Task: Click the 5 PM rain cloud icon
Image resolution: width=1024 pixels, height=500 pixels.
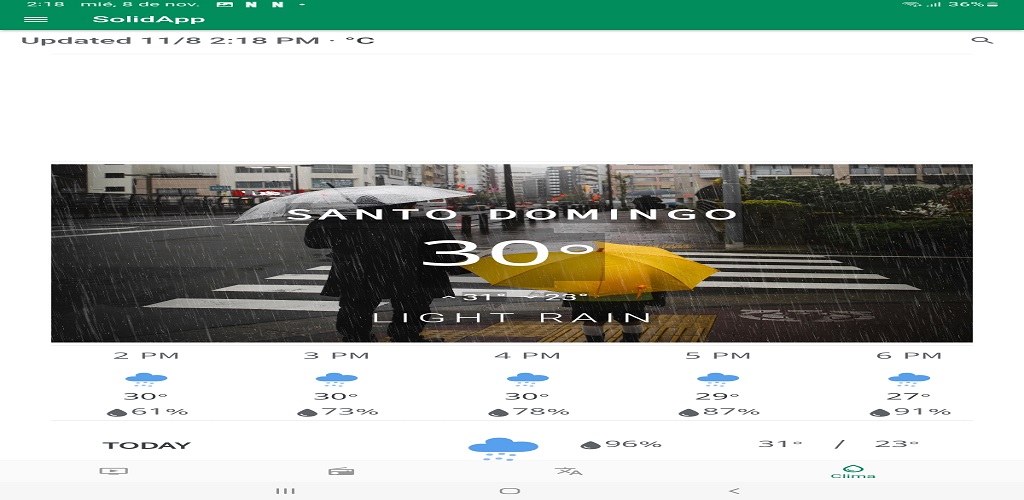Action: (718, 379)
